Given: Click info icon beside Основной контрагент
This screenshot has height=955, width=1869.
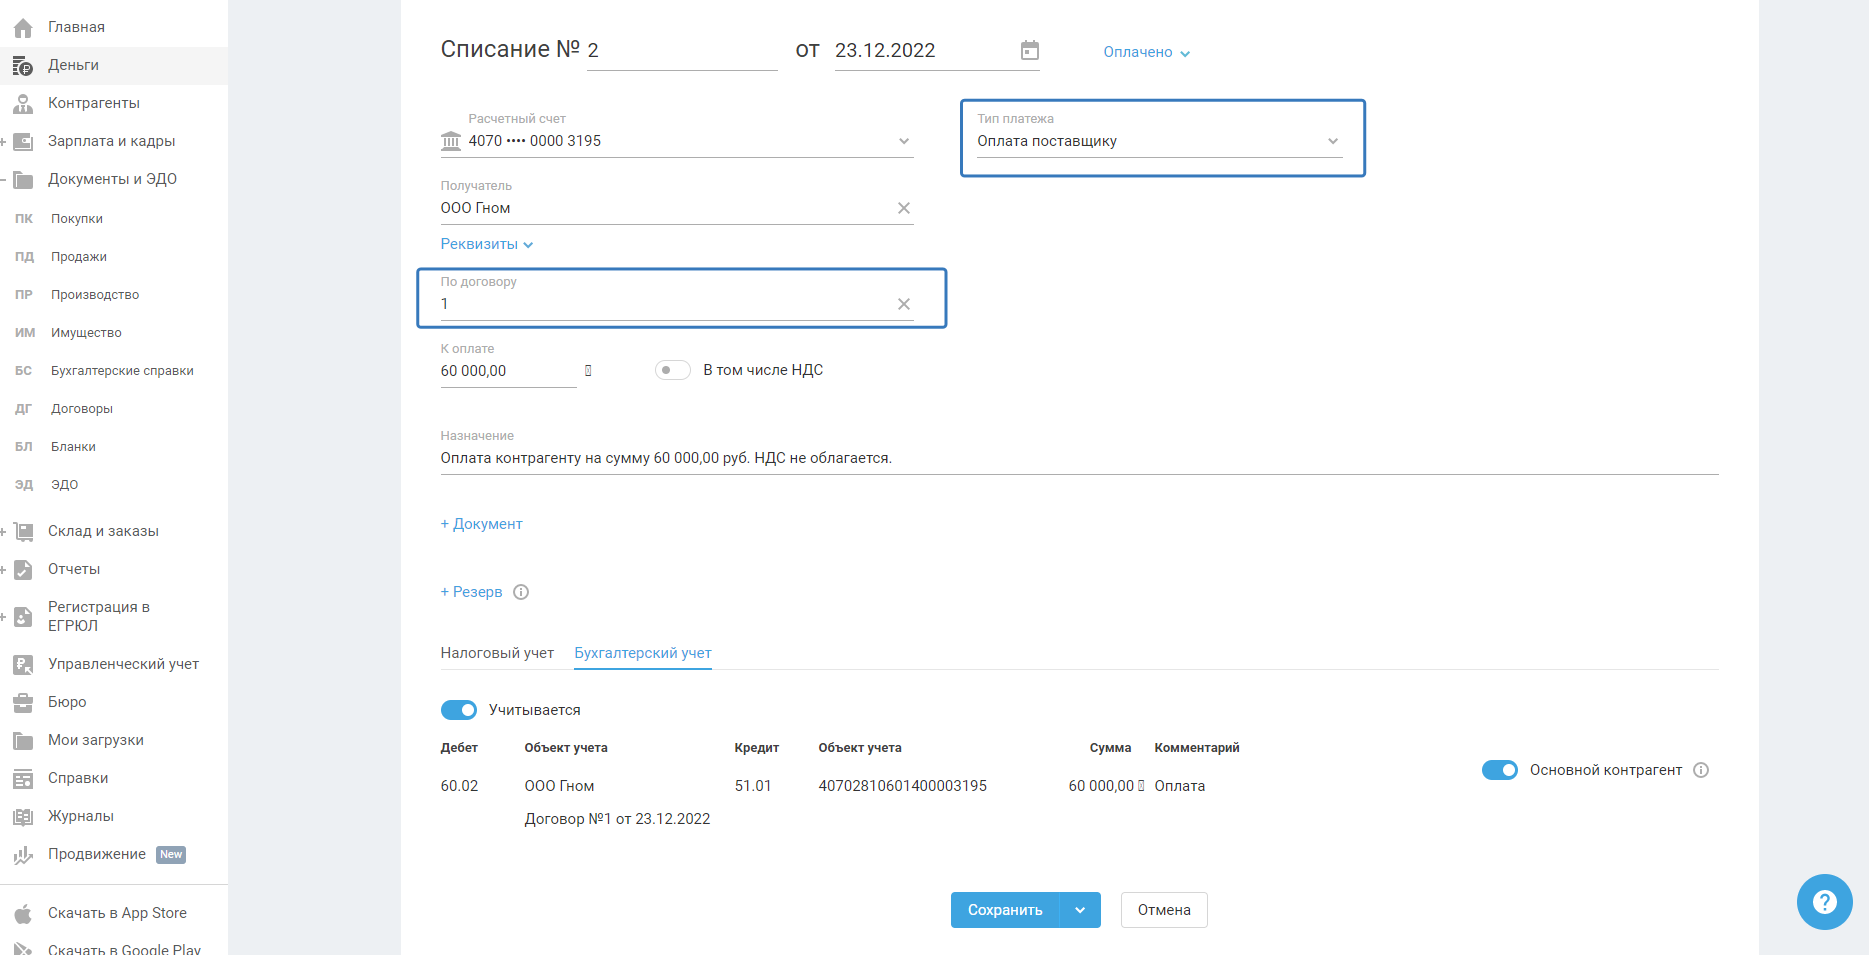Looking at the screenshot, I should click(x=1701, y=770).
